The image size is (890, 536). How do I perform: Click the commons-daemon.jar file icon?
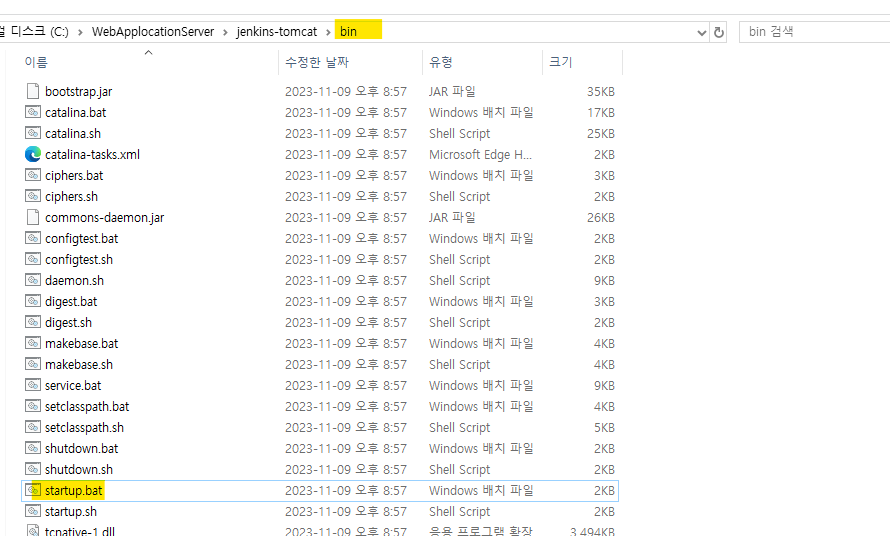click(33, 217)
